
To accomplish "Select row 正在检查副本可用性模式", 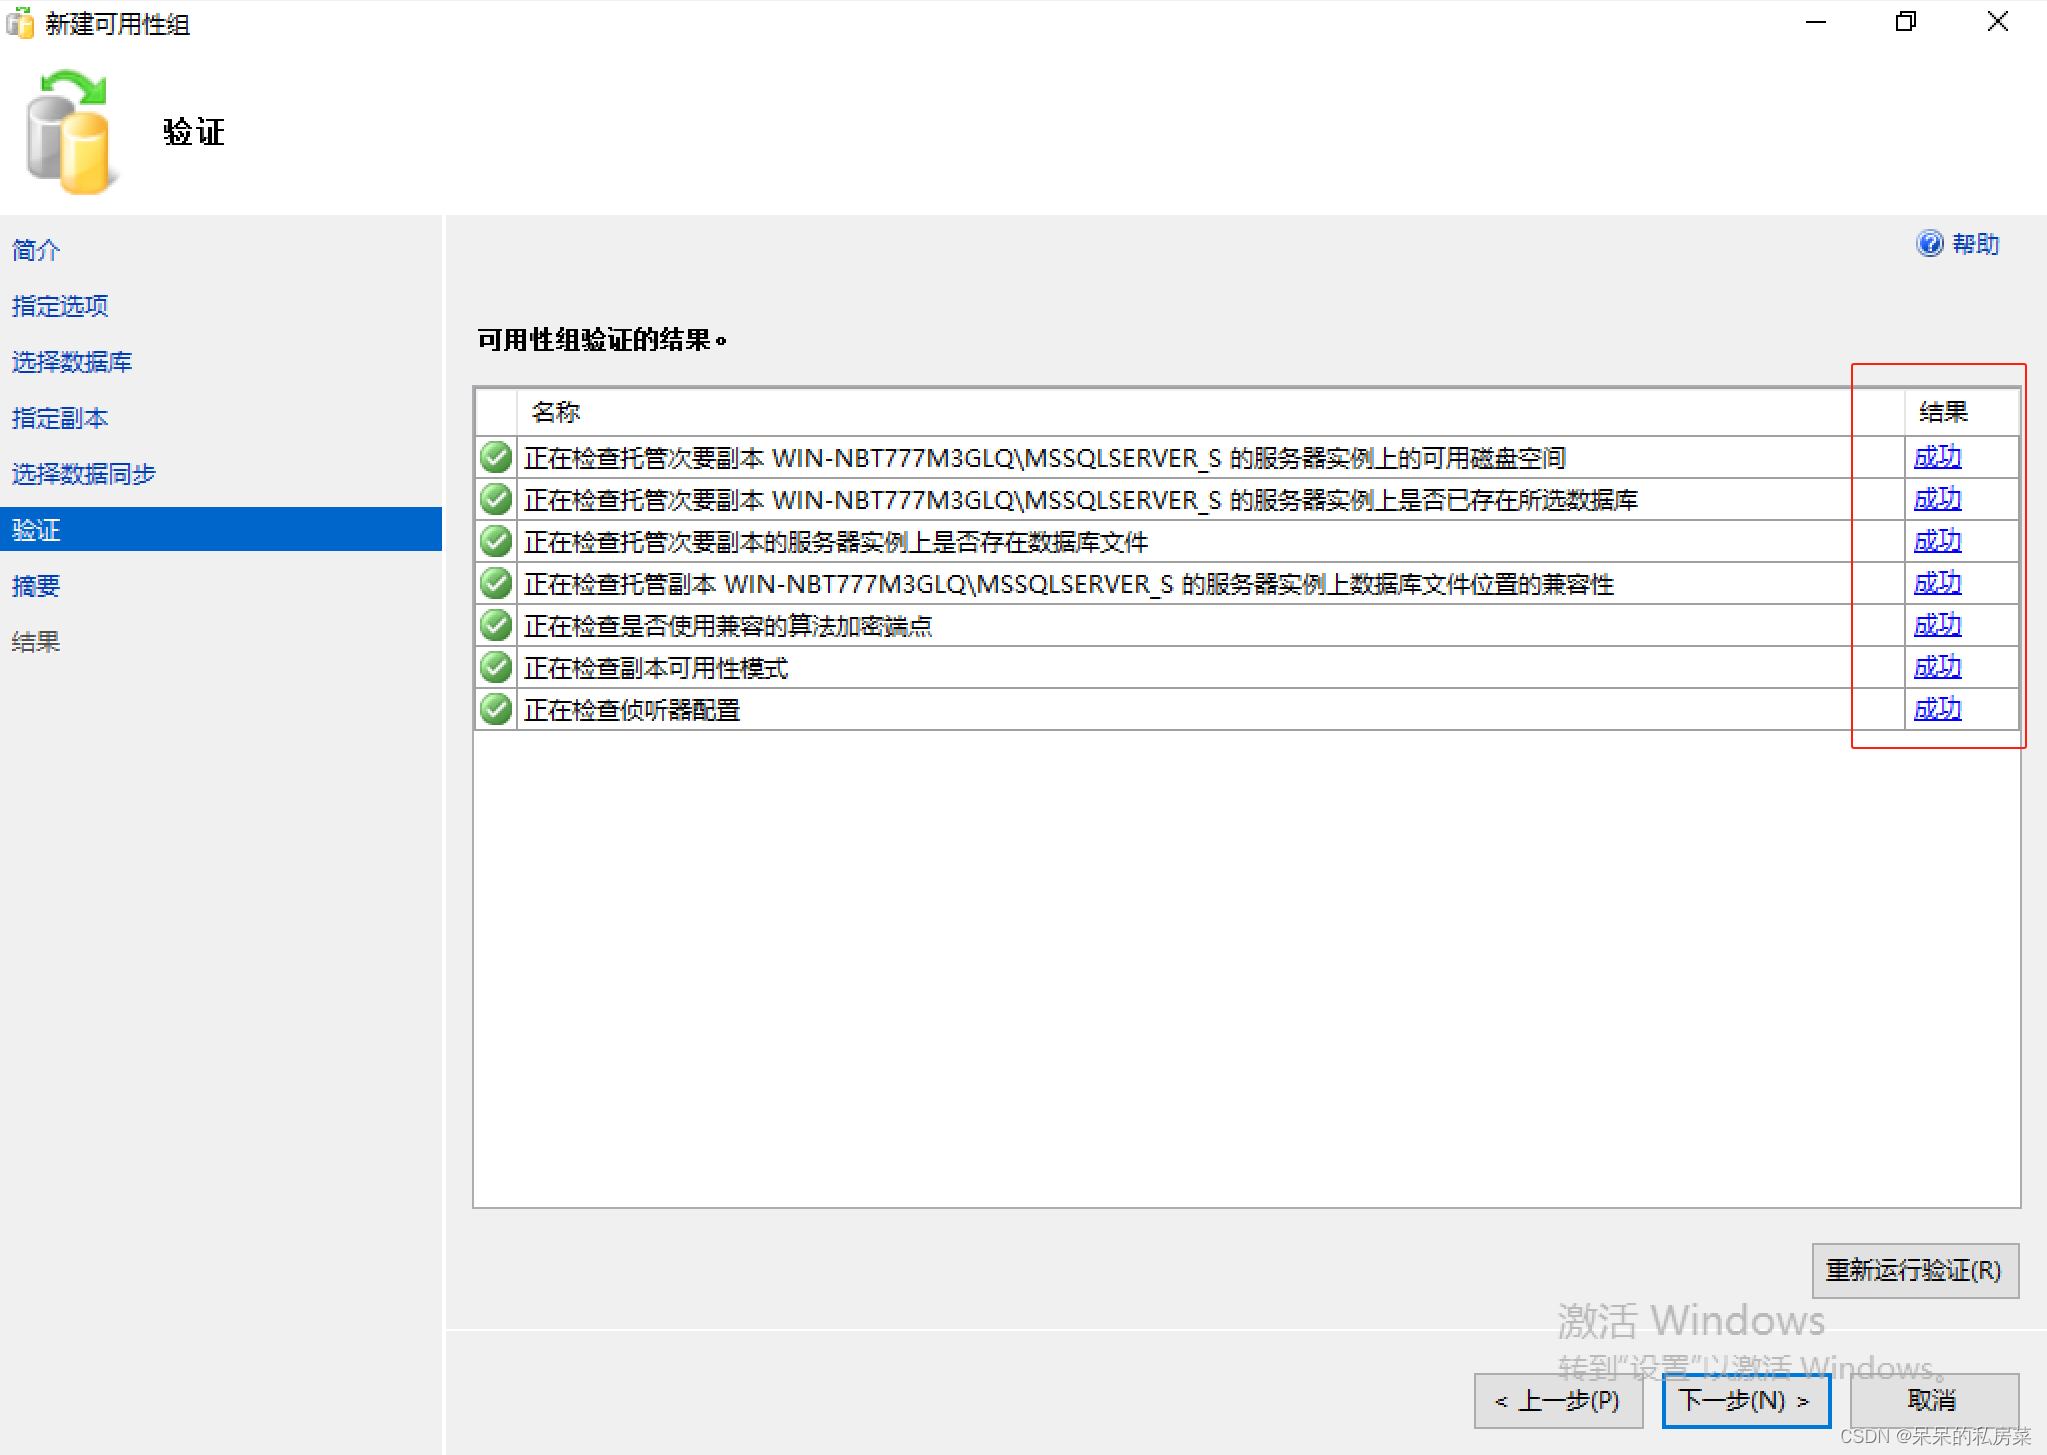I will tap(1247, 668).
